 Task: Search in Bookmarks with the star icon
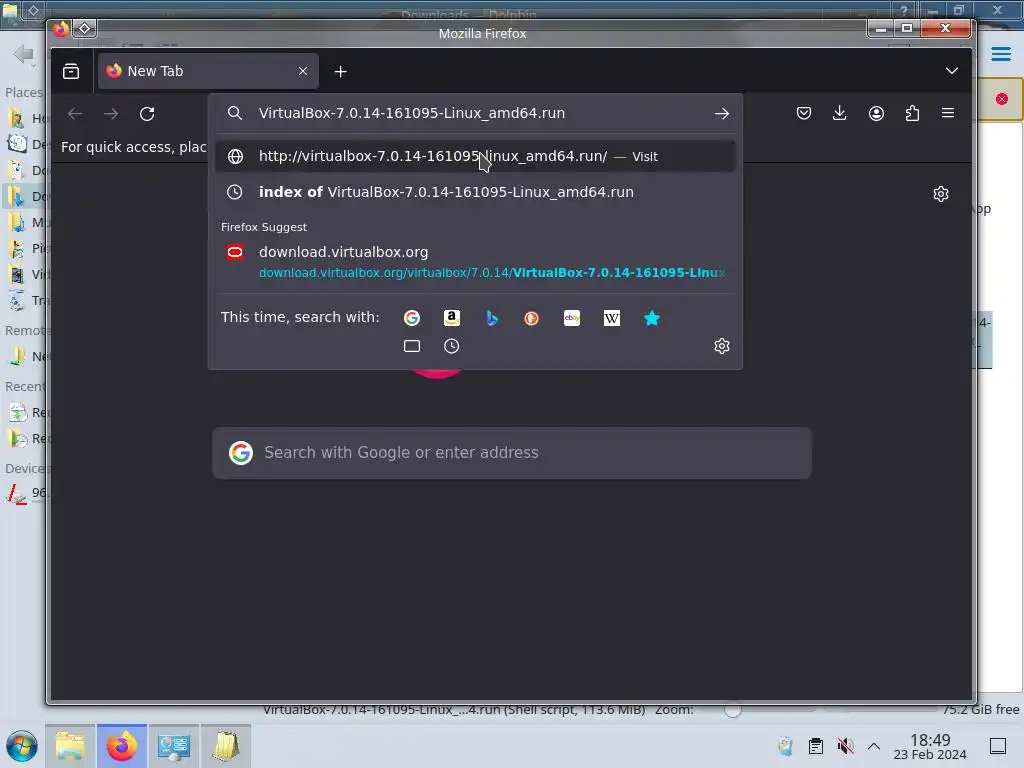click(652, 318)
